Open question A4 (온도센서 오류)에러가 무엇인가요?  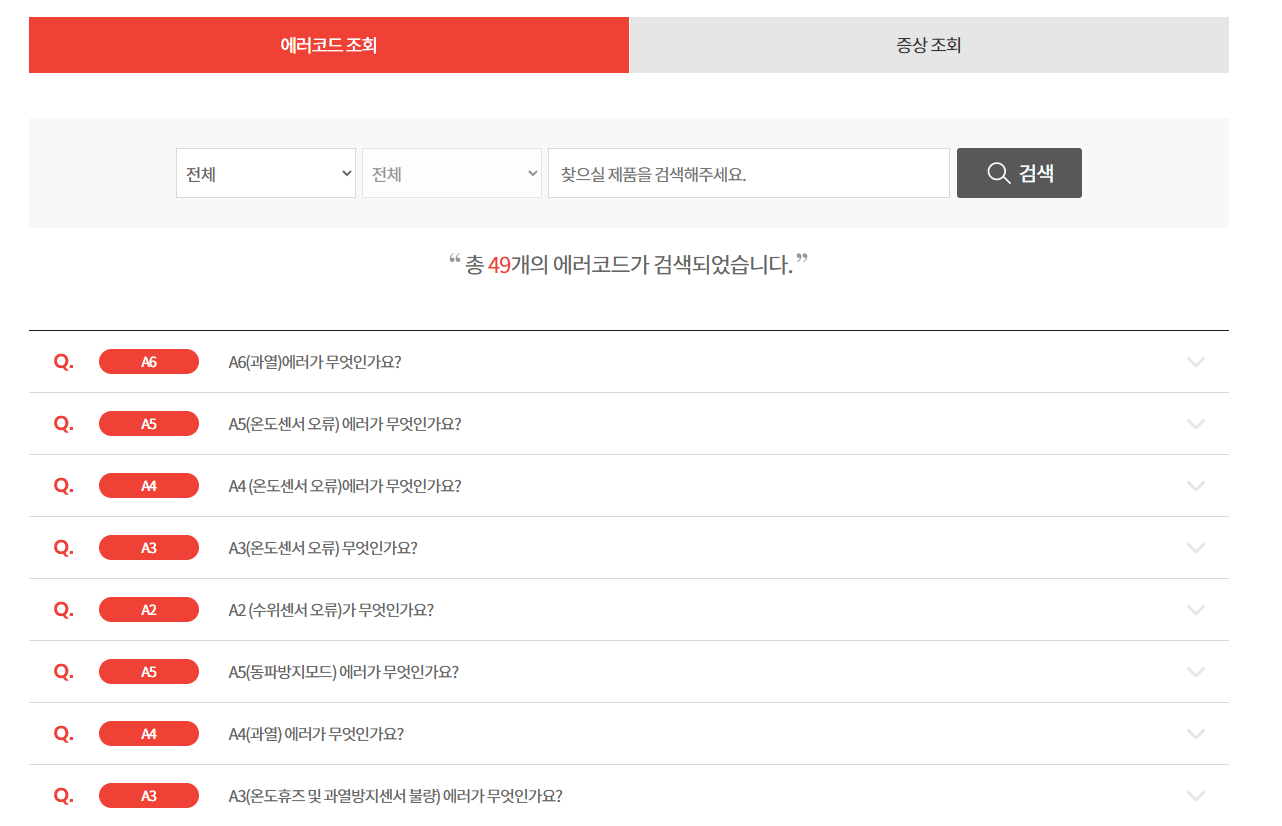click(345, 486)
